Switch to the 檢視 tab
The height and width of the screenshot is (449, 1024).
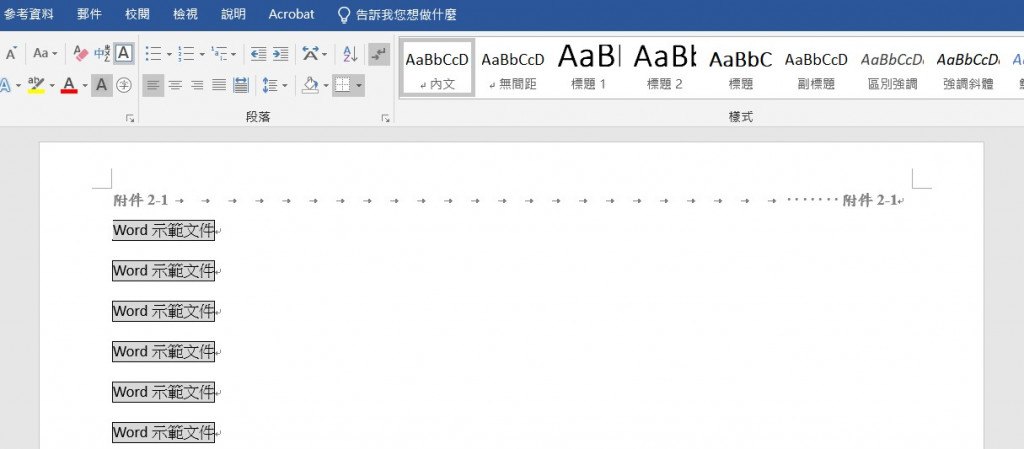(x=185, y=14)
